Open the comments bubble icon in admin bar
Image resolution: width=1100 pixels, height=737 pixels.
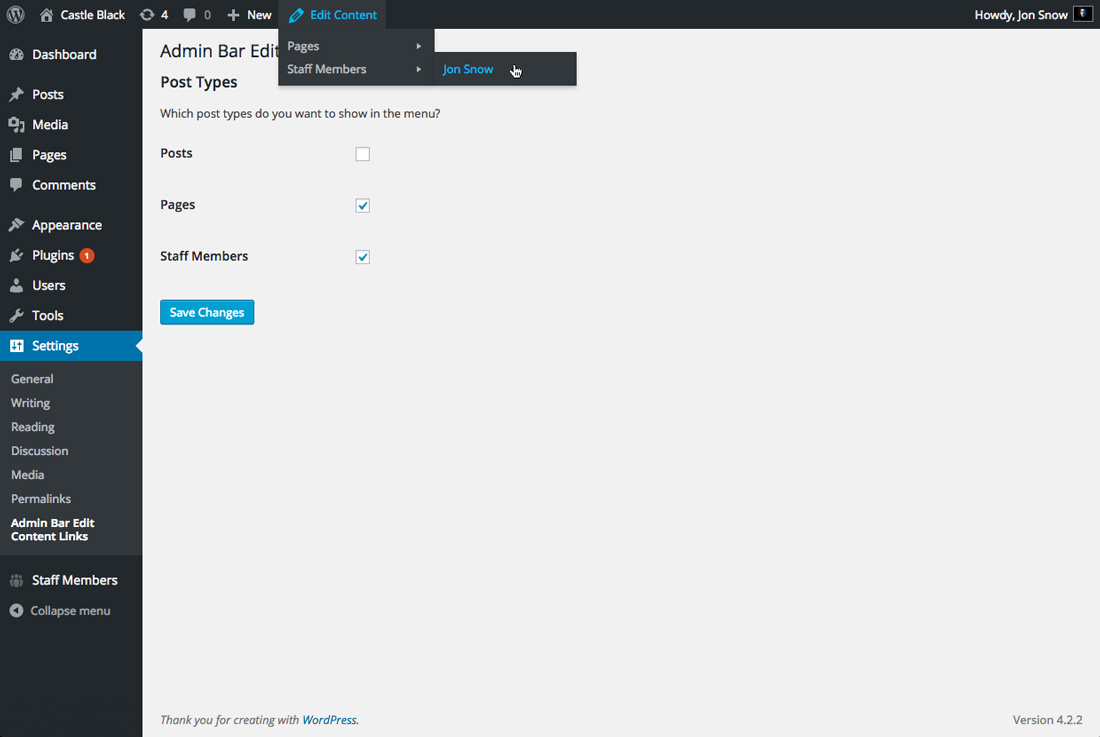point(189,15)
